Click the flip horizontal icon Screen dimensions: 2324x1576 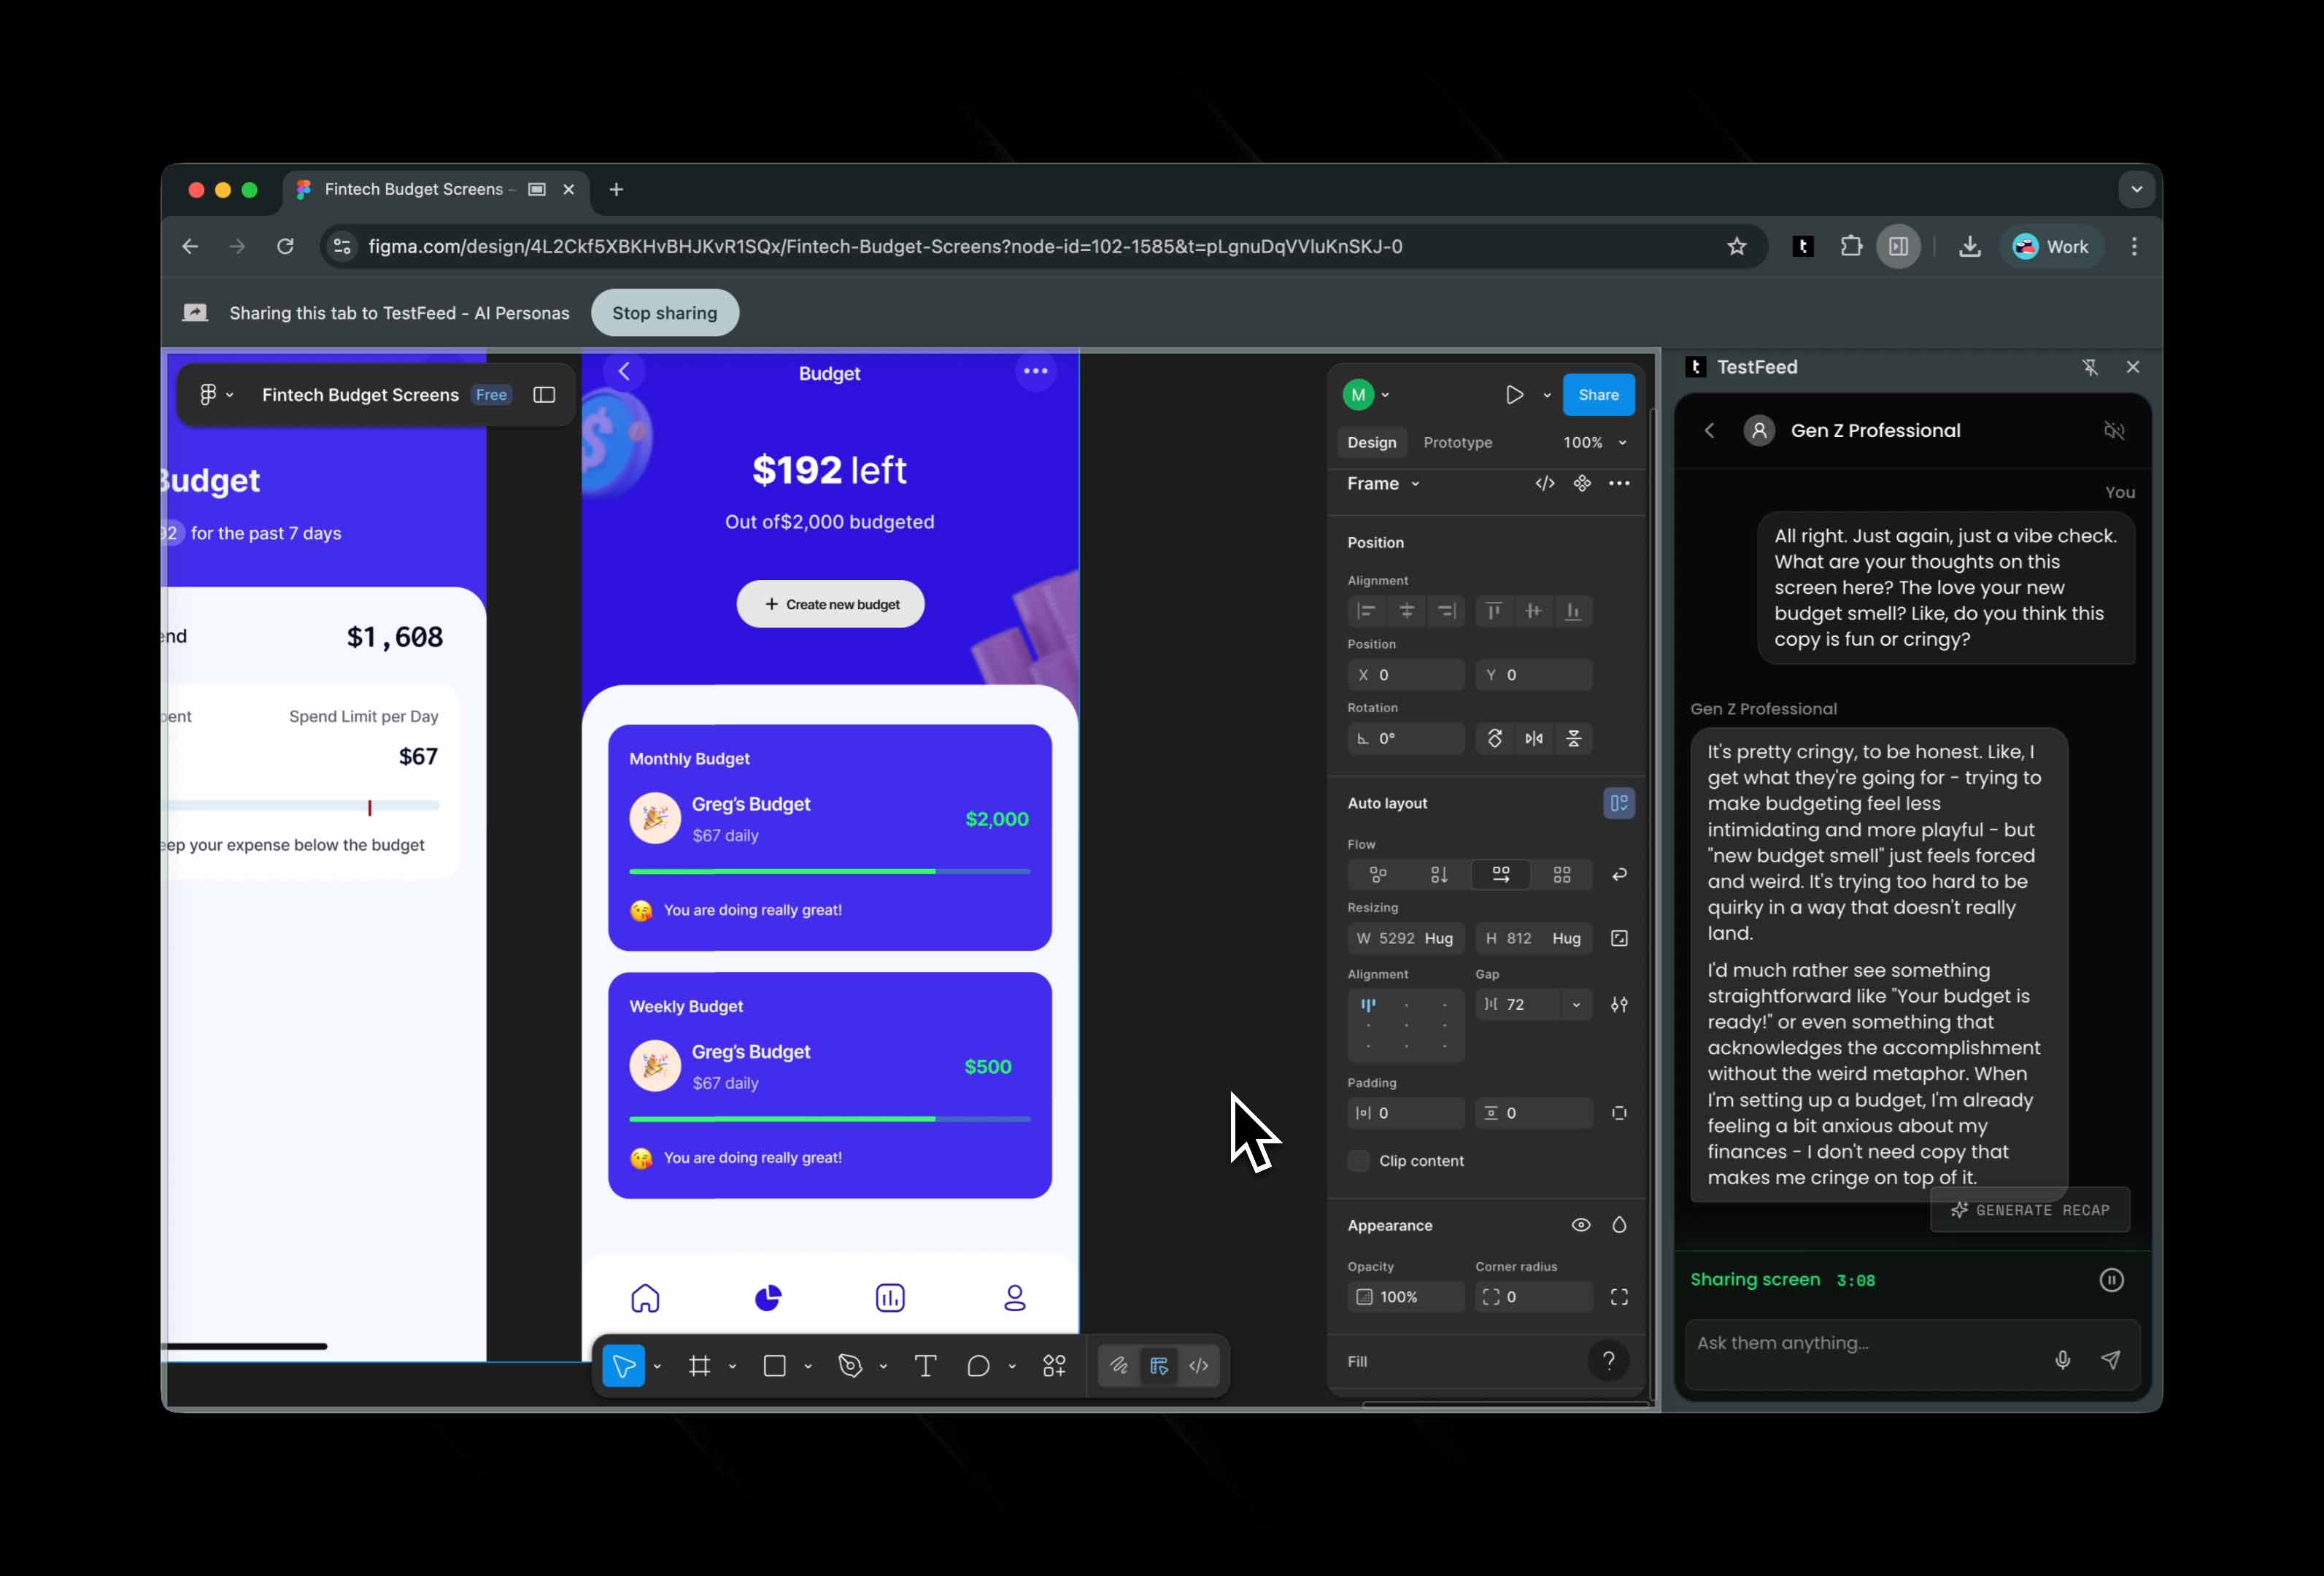coord(1534,739)
